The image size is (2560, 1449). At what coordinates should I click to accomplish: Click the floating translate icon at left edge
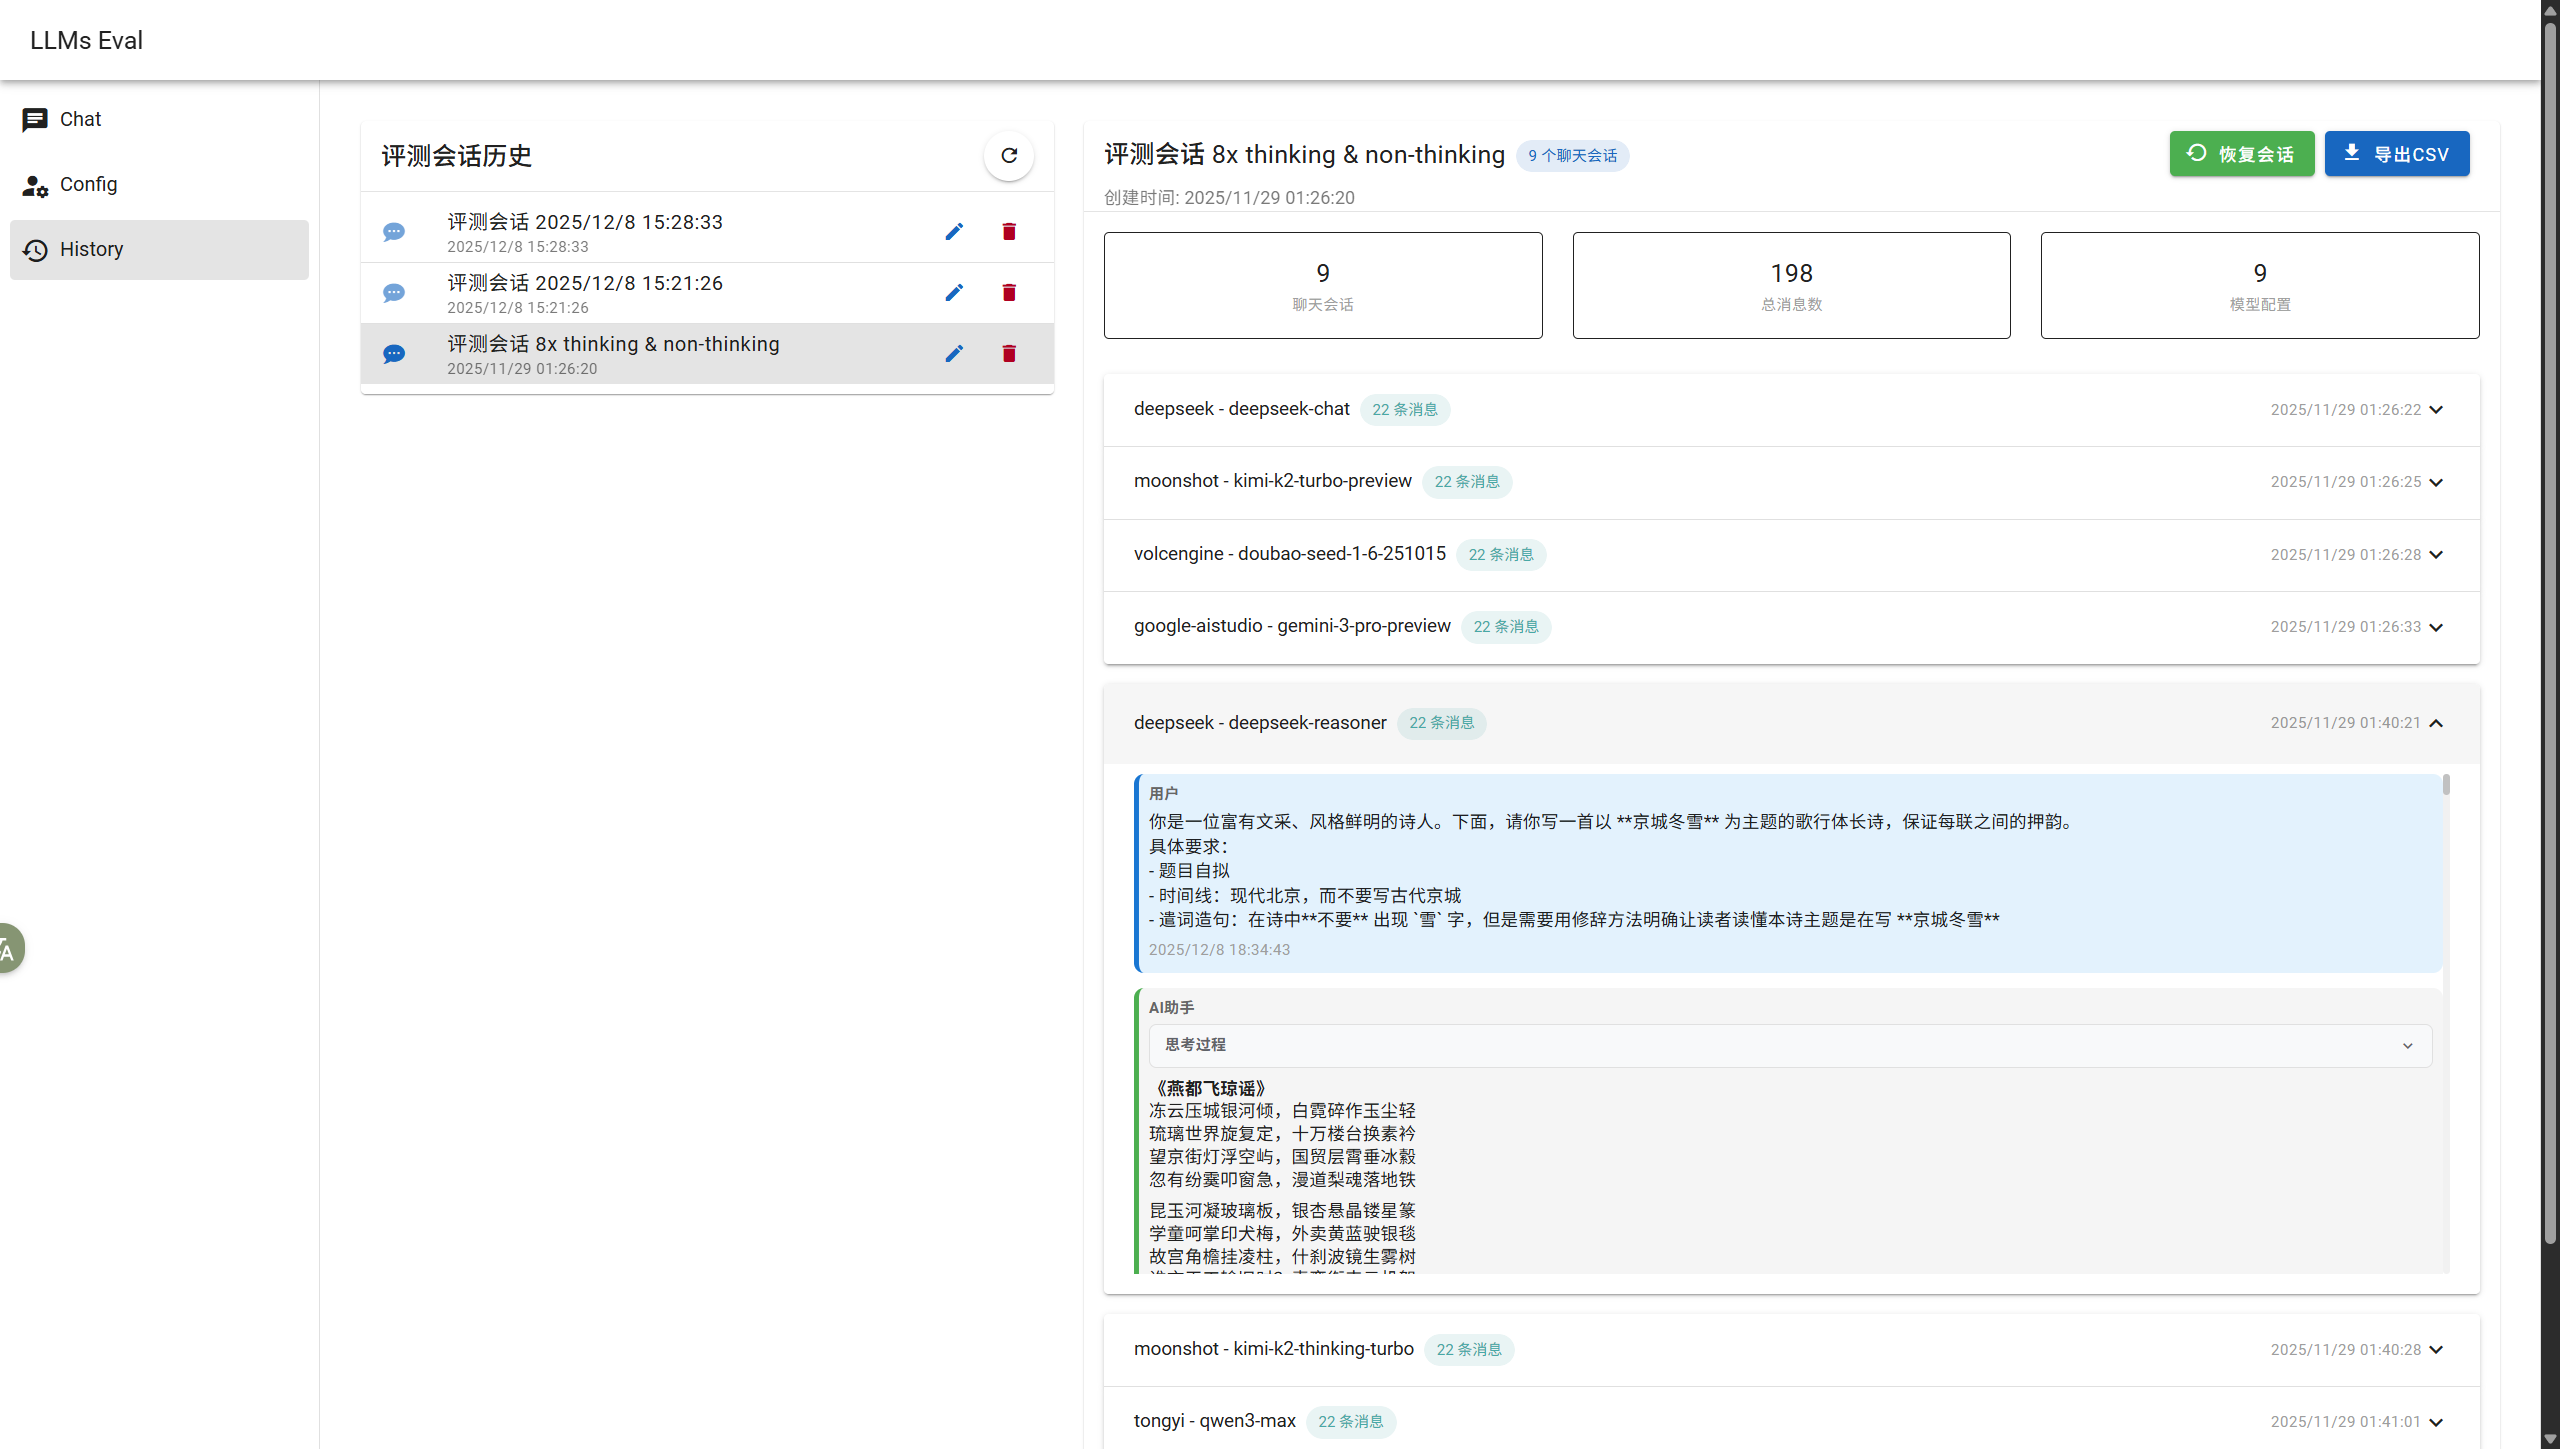click(x=8, y=948)
